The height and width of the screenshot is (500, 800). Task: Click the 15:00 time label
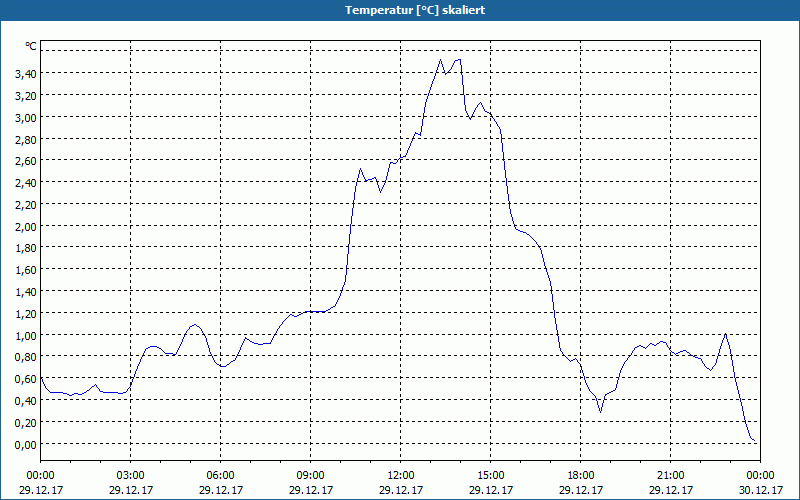(490, 476)
